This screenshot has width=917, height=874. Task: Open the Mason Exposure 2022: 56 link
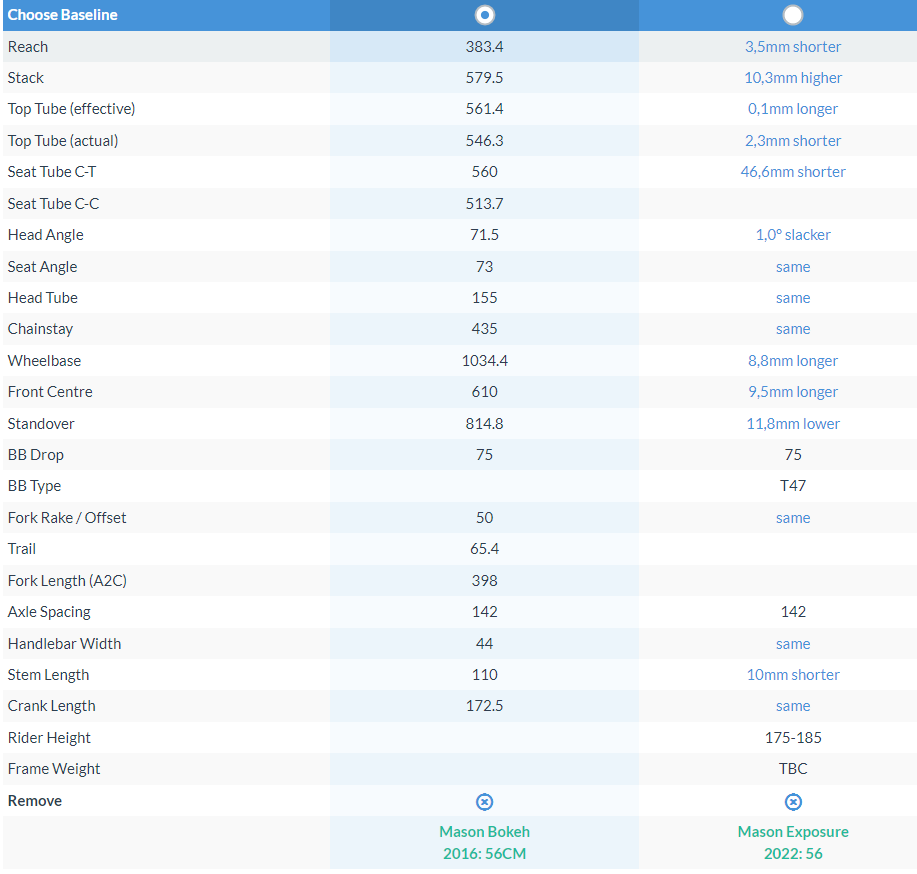point(793,842)
